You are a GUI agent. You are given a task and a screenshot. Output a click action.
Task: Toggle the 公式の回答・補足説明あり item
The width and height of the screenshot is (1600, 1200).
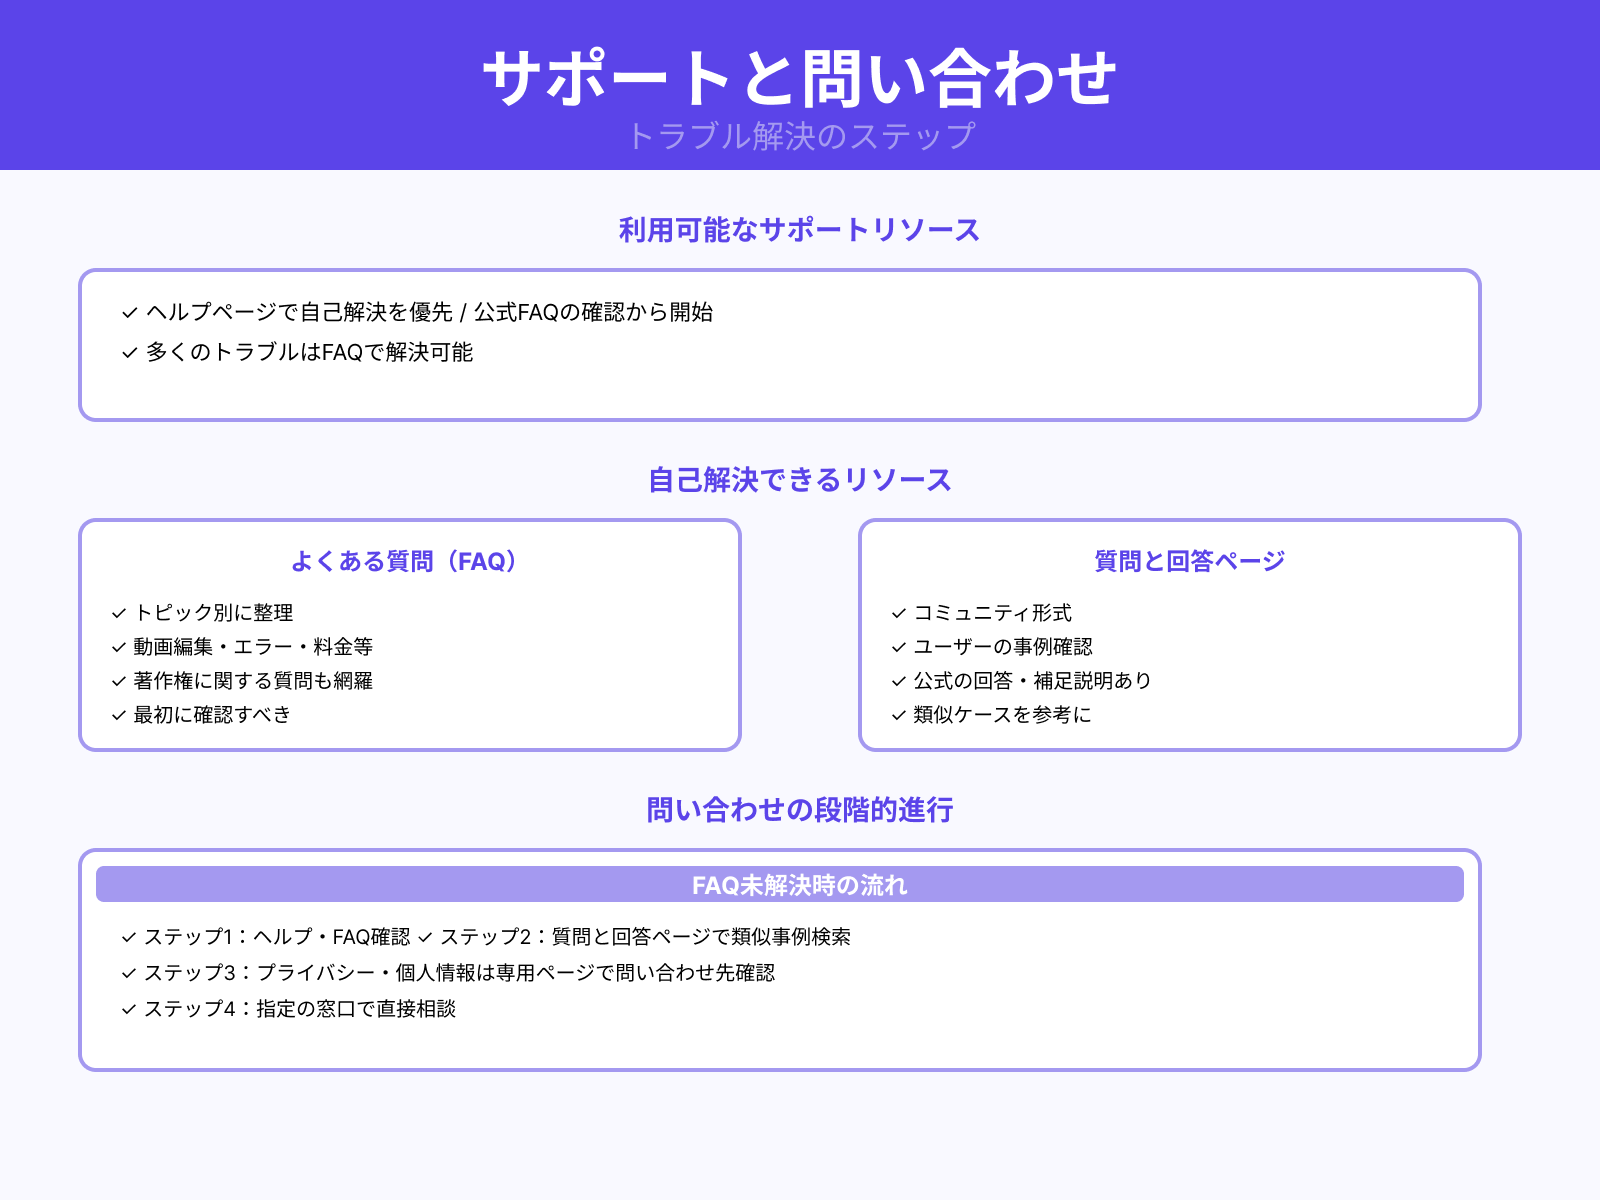[1031, 681]
